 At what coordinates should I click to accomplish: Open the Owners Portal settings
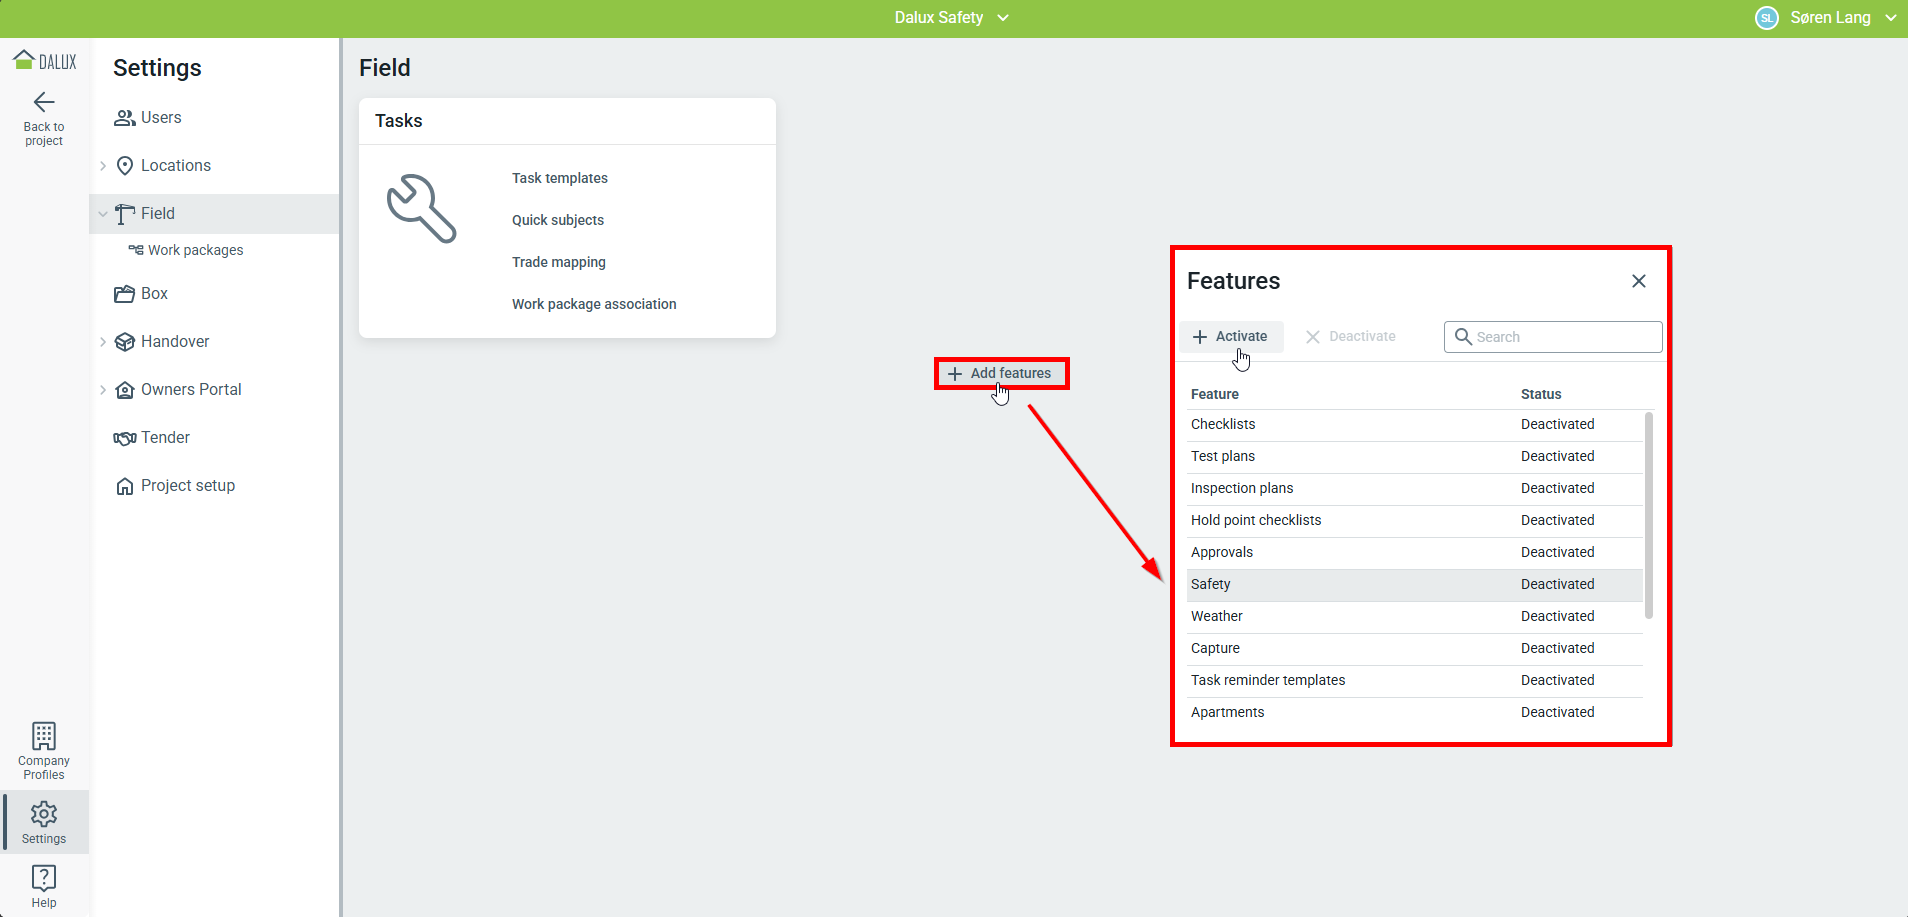coord(191,390)
